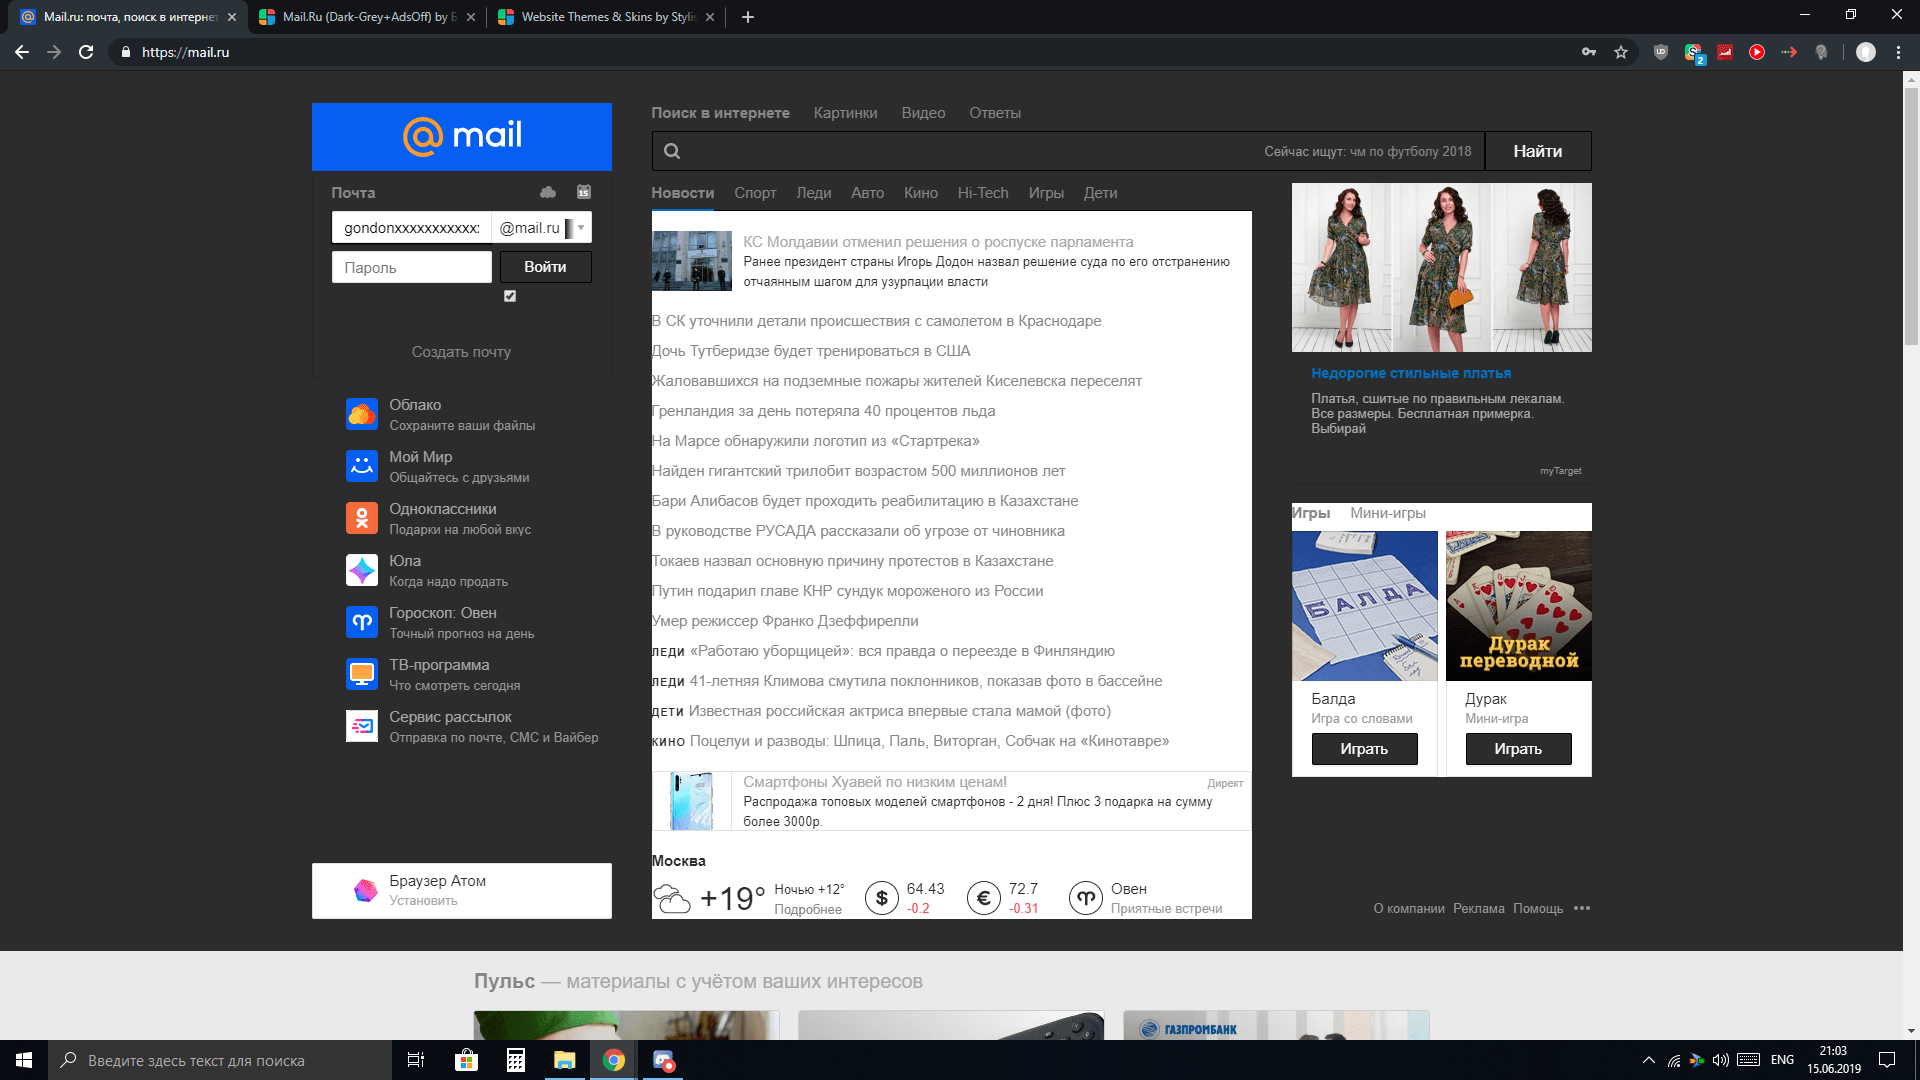Switch to the Hi-Tech news tab
The height and width of the screenshot is (1080, 1920).
tap(983, 193)
